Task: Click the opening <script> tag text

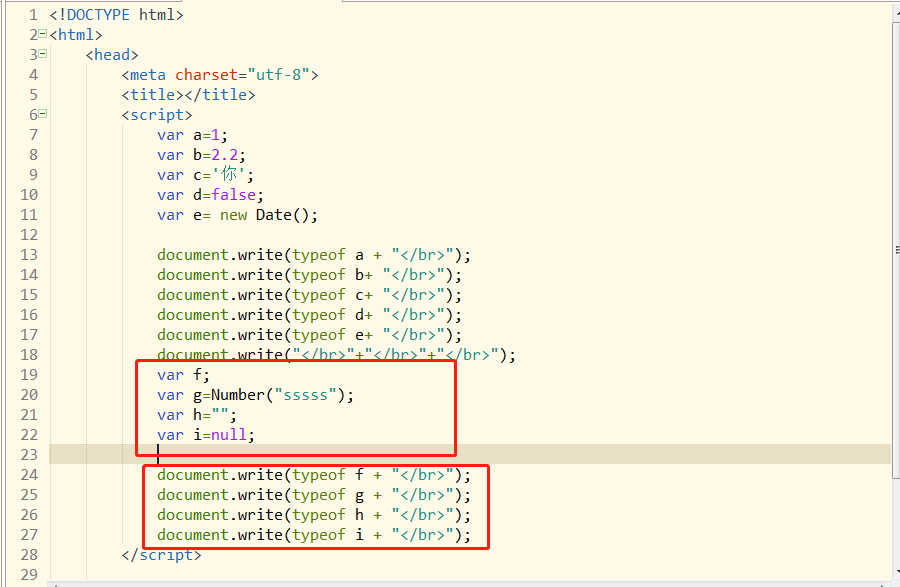Action: pos(157,115)
